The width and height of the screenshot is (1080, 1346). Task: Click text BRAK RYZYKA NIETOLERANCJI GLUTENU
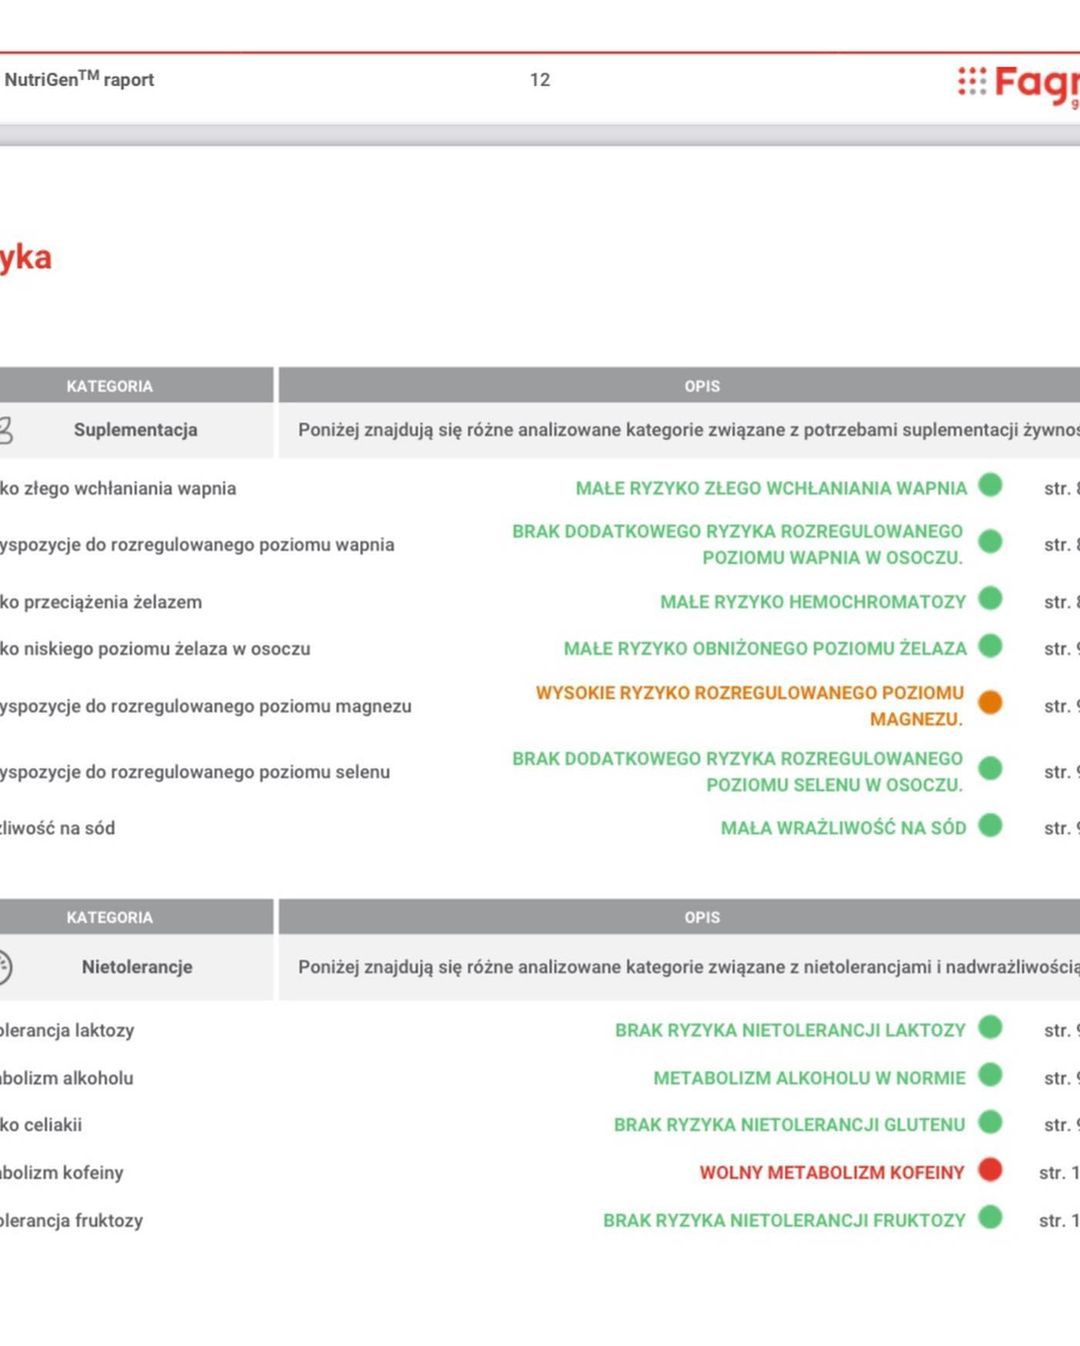[790, 1125]
